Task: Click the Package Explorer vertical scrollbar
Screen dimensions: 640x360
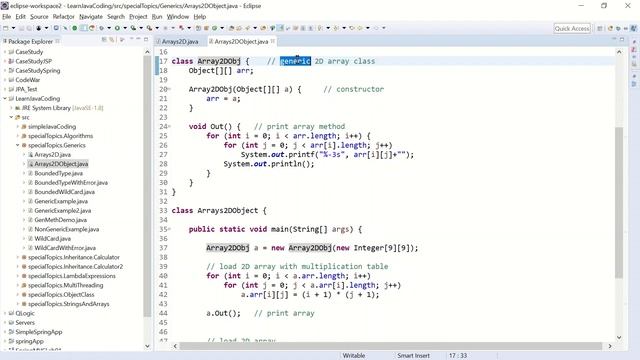Action: pyautogui.click(x=147, y=186)
